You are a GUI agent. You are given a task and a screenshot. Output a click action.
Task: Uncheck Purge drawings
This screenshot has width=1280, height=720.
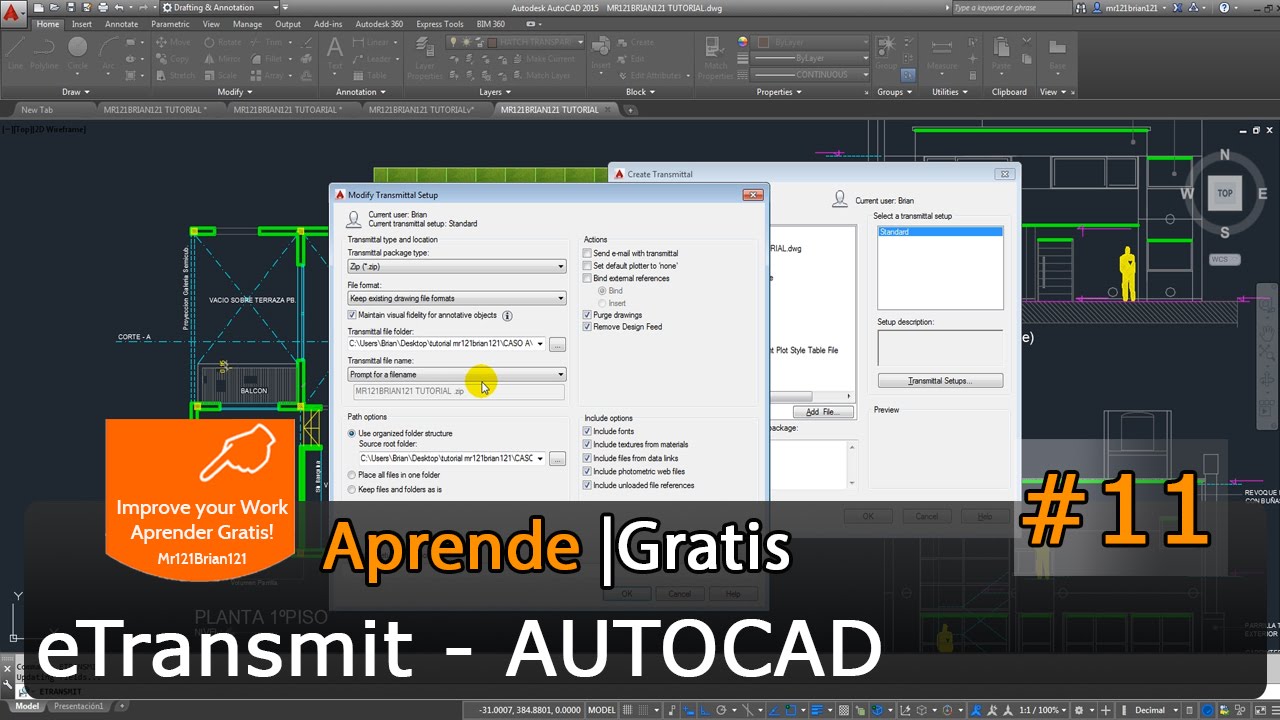(x=588, y=315)
